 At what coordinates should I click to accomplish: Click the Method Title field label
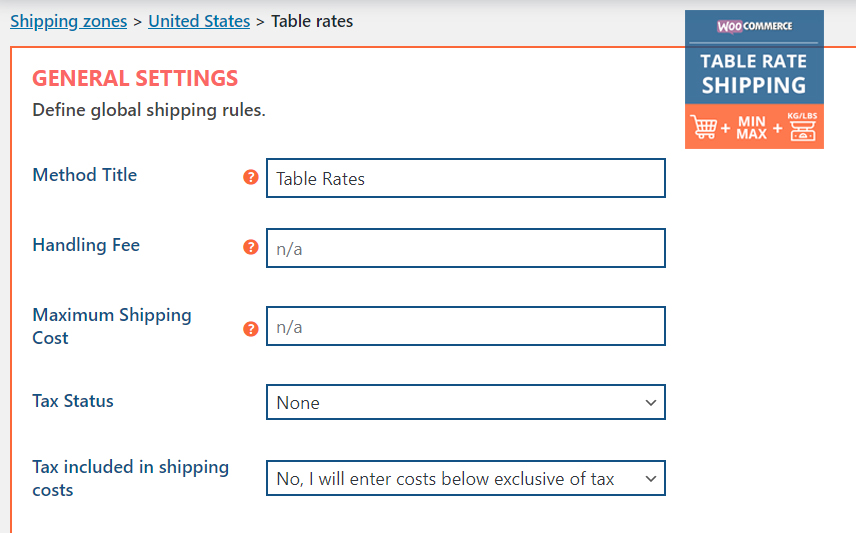[85, 175]
